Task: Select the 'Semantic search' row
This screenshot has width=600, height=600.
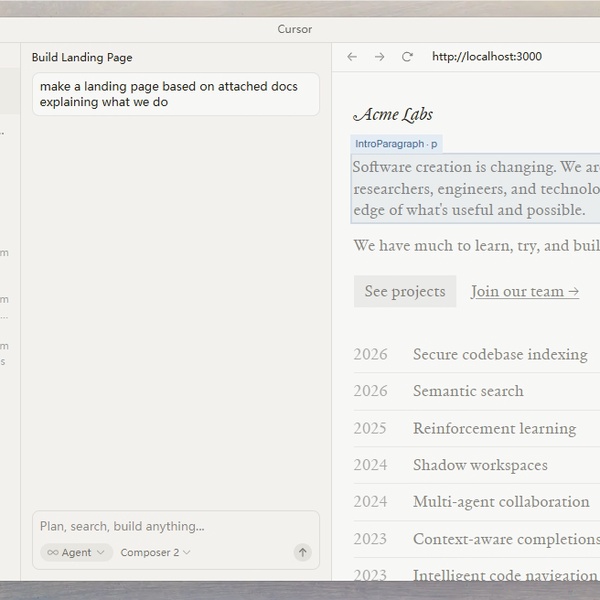Action: point(468,391)
